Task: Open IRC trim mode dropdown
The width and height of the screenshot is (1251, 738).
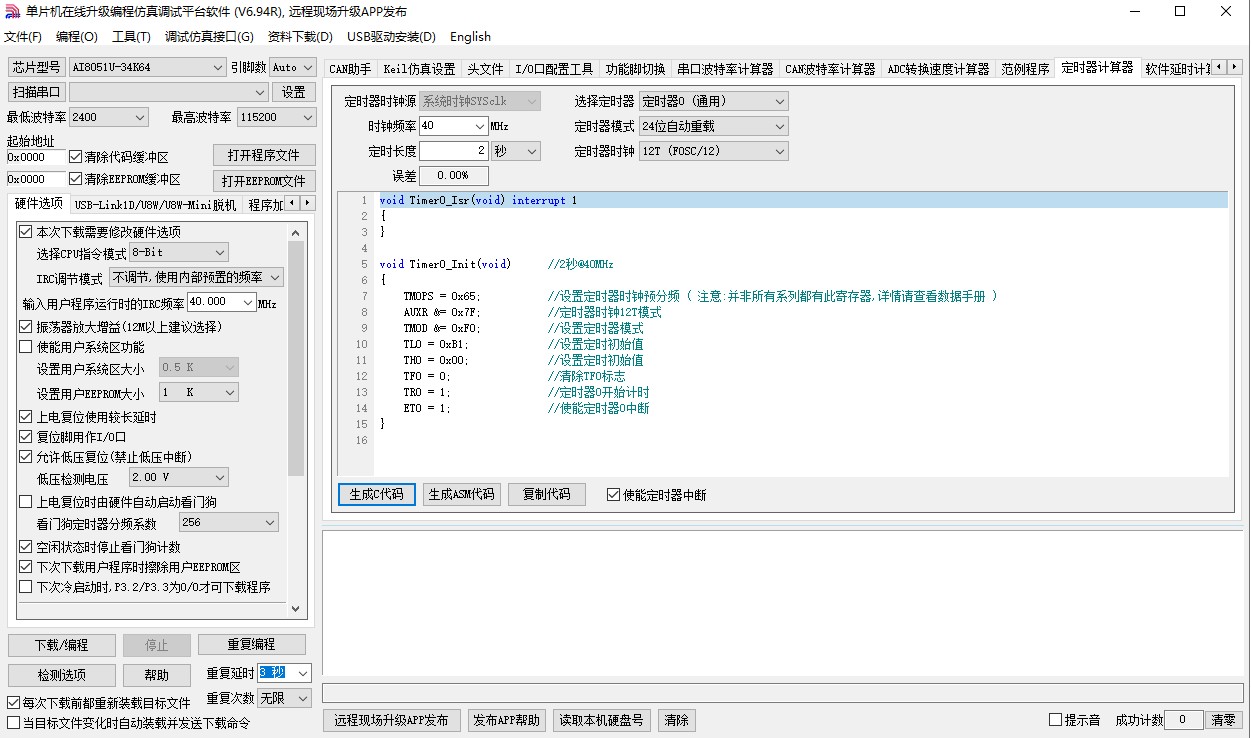Action: pos(196,277)
